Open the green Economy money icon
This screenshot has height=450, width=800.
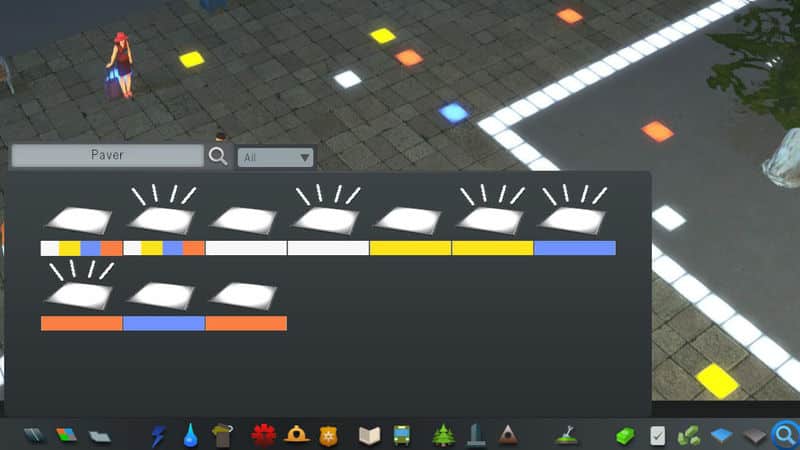[625, 435]
